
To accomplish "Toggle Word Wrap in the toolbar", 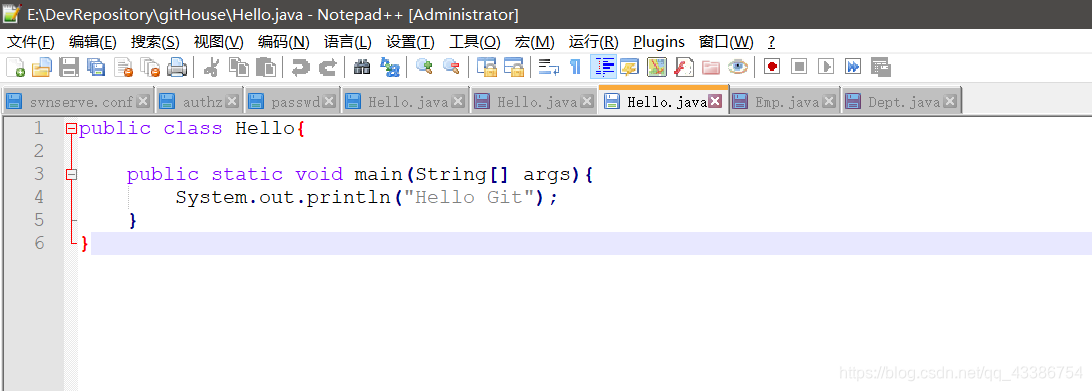I will pos(549,67).
